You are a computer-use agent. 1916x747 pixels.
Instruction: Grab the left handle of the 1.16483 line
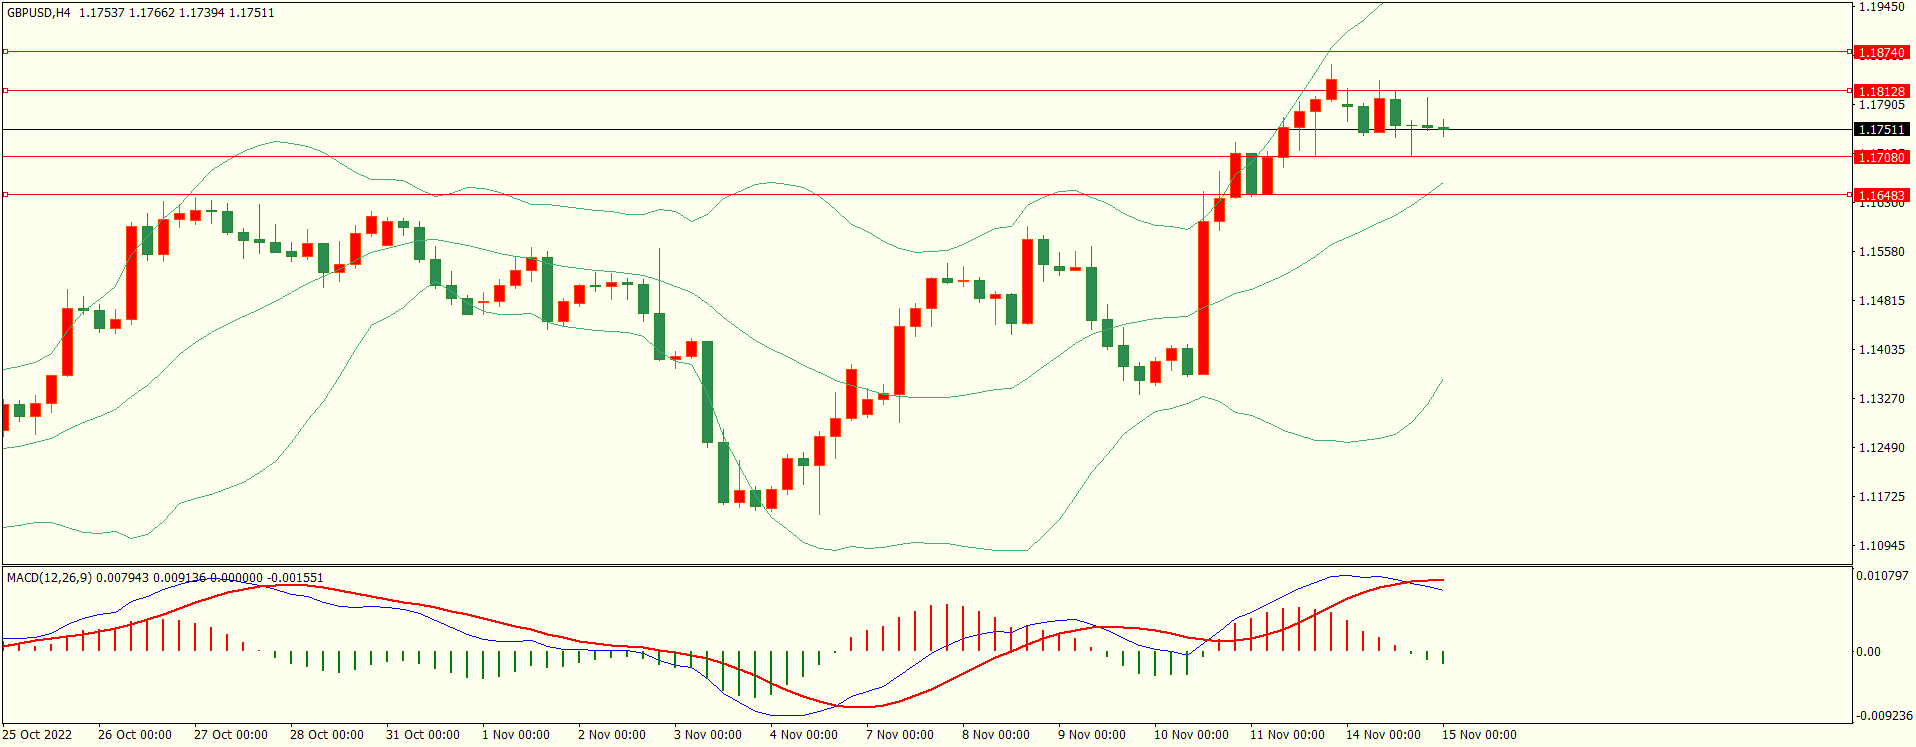(x=5, y=194)
